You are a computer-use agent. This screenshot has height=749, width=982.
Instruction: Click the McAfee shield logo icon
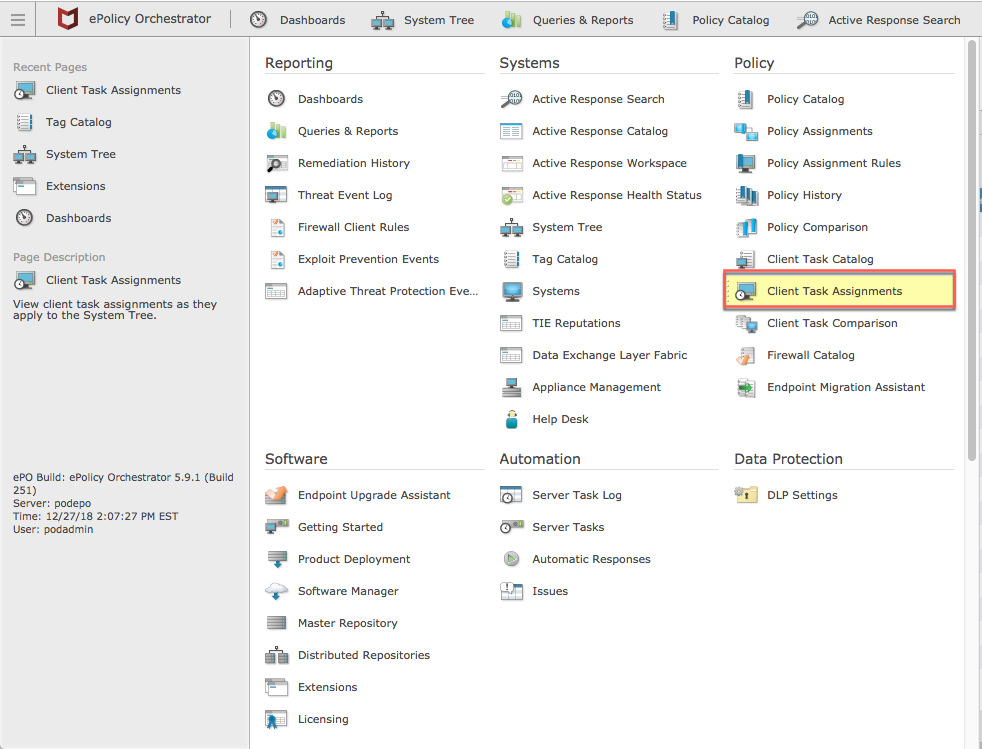coord(67,19)
